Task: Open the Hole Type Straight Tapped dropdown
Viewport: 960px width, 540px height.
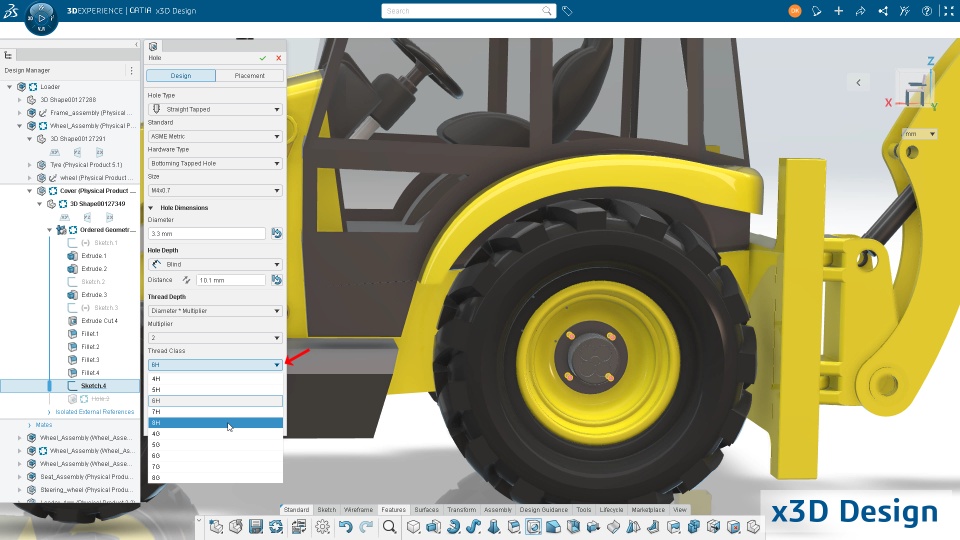Action: point(215,109)
